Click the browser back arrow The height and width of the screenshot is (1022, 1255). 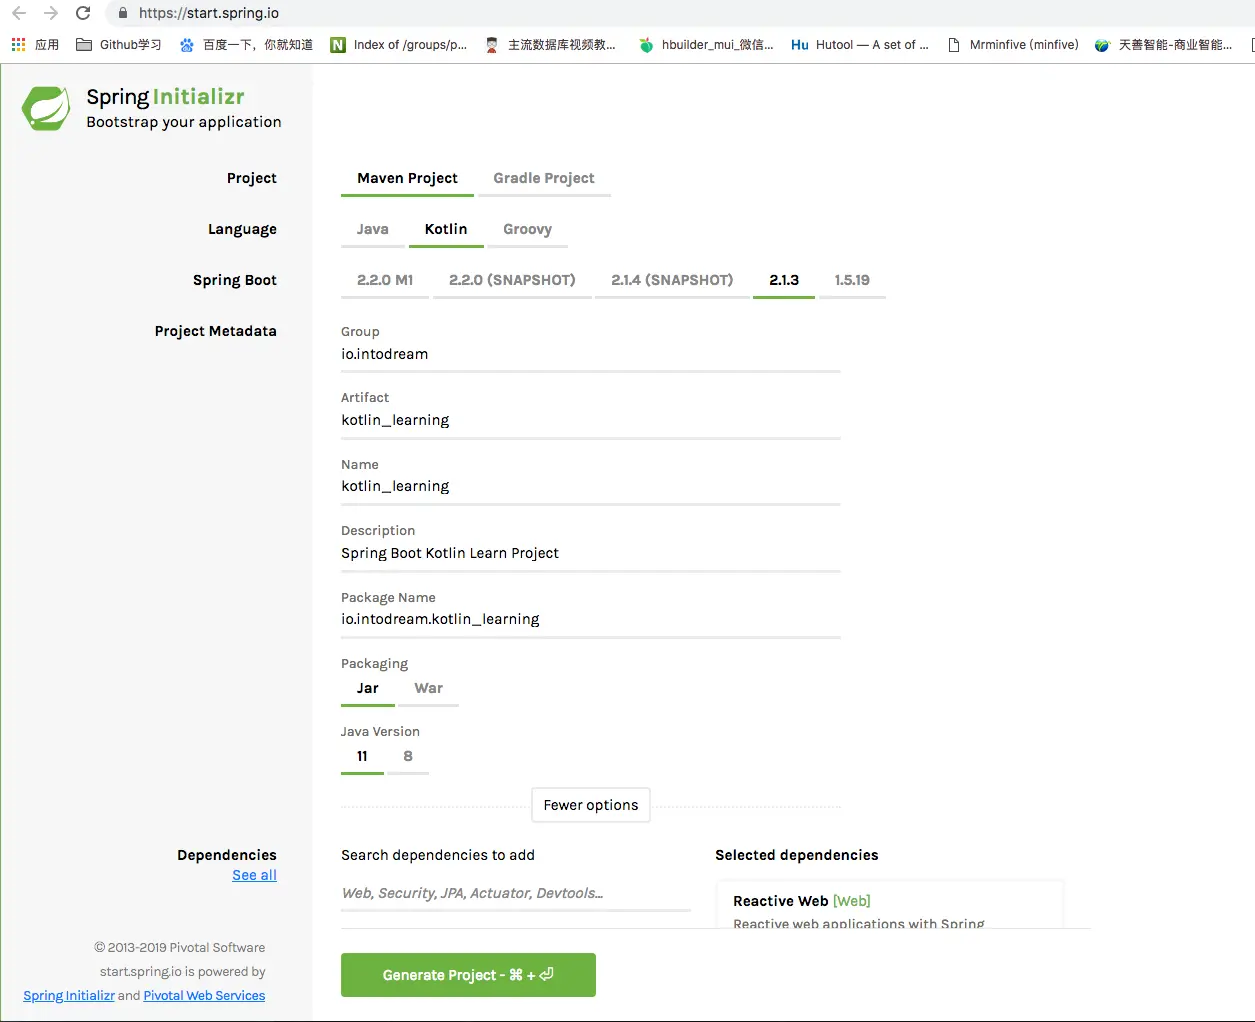pos(19,13)
